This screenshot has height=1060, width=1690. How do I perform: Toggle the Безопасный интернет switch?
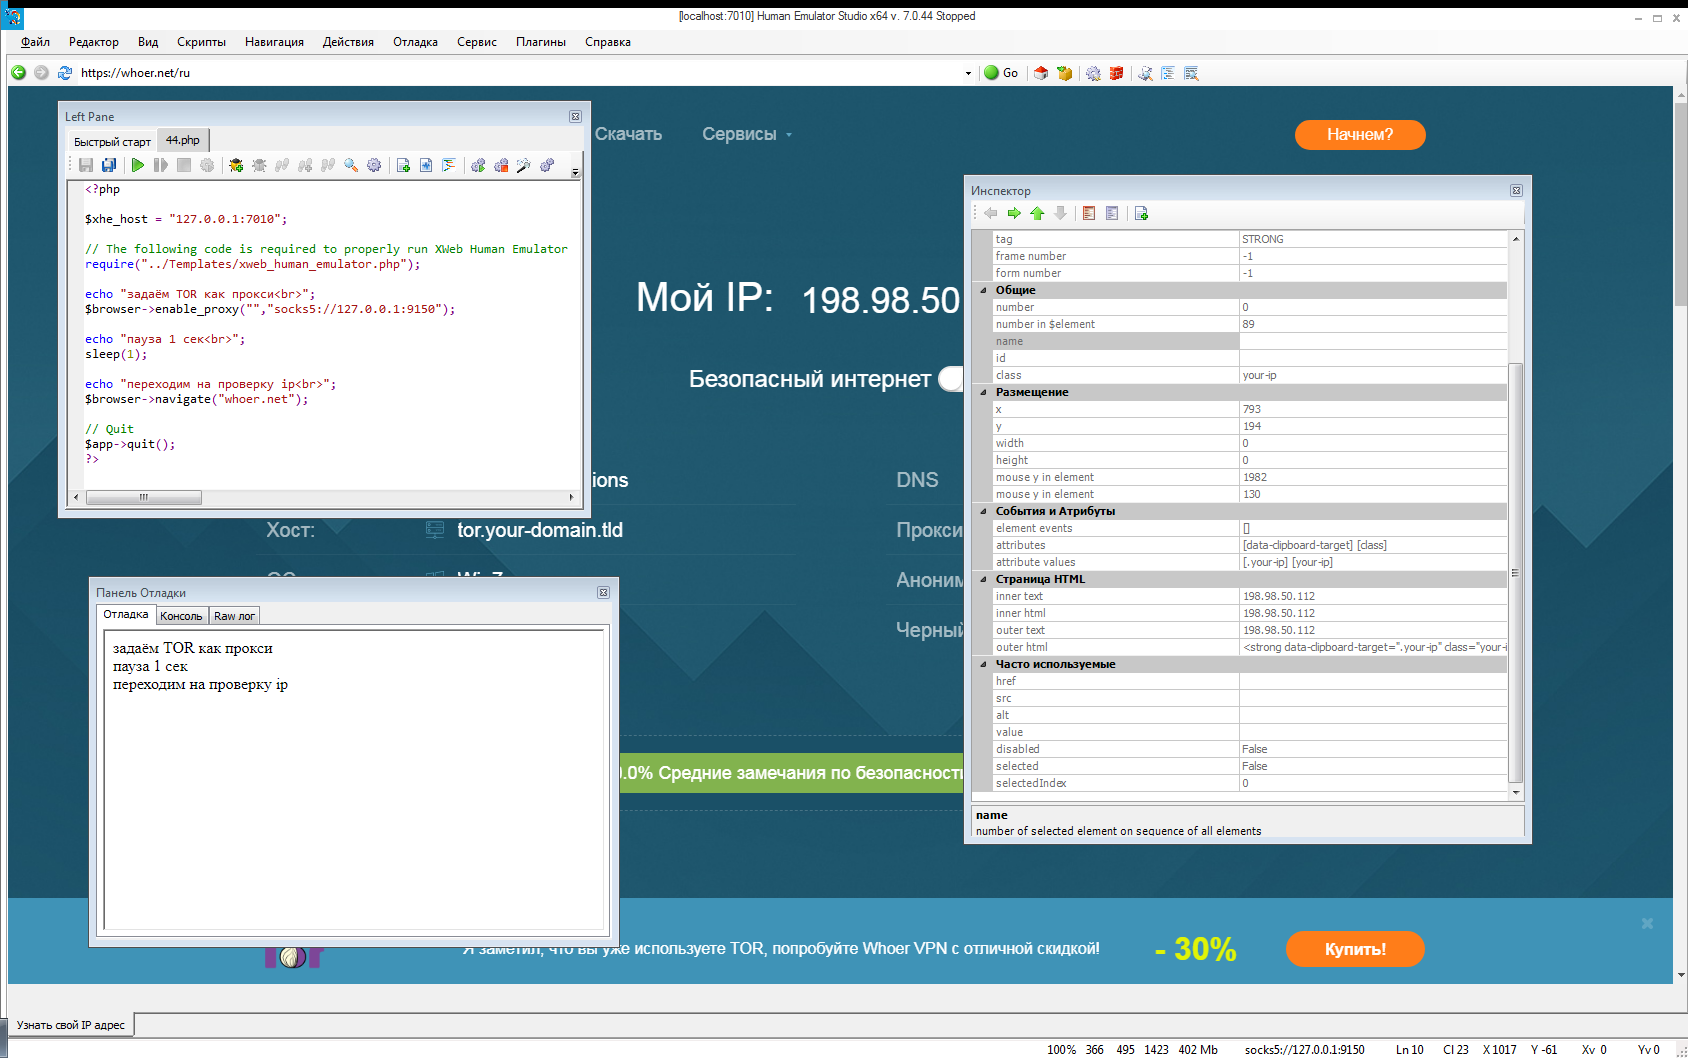pos(951,379)
